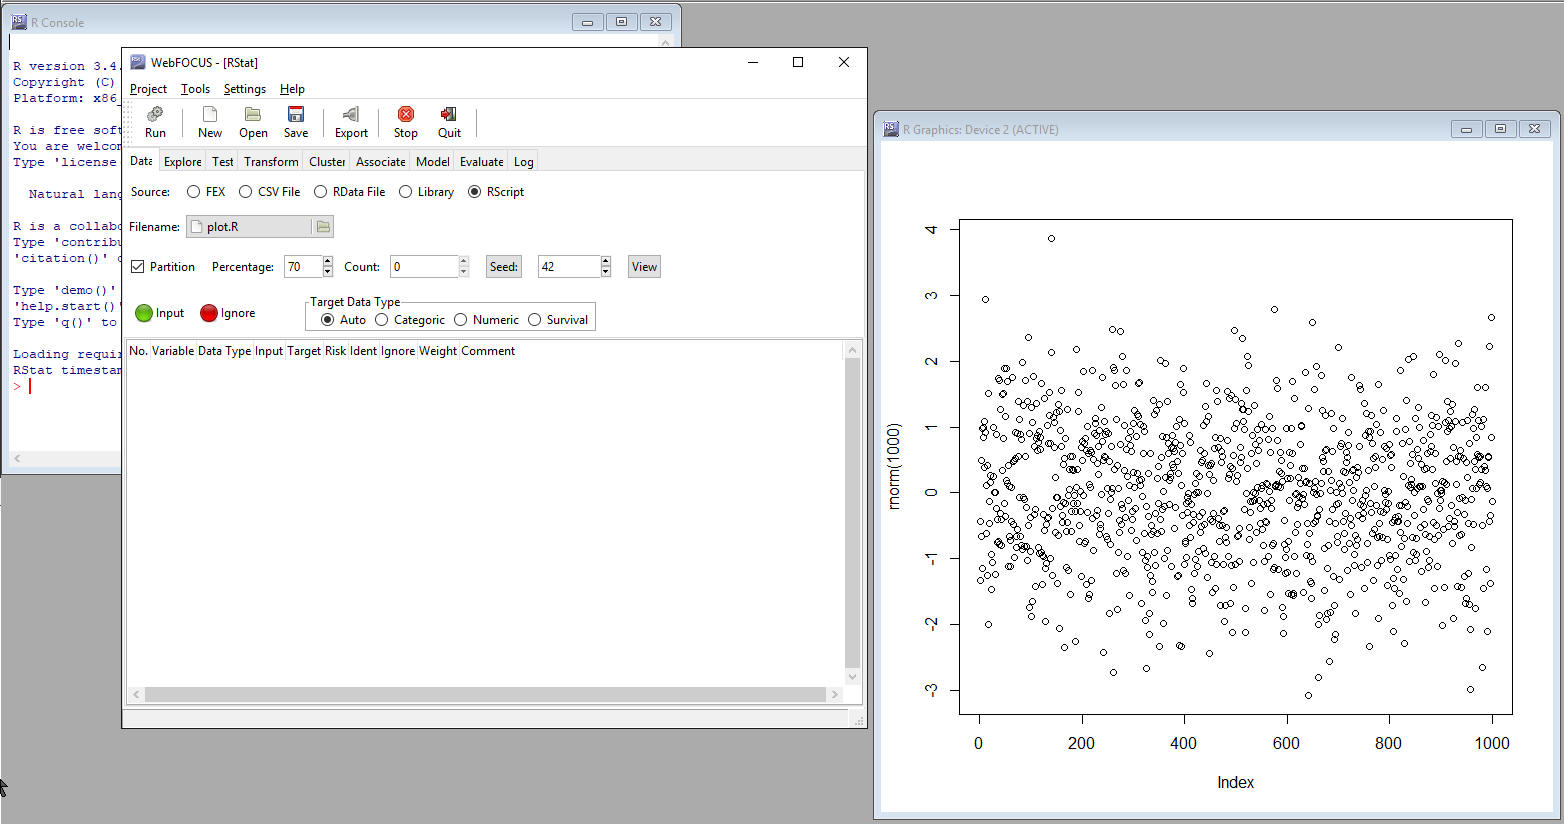
Task: Switch to the Model tab
Action: (432, 162)
